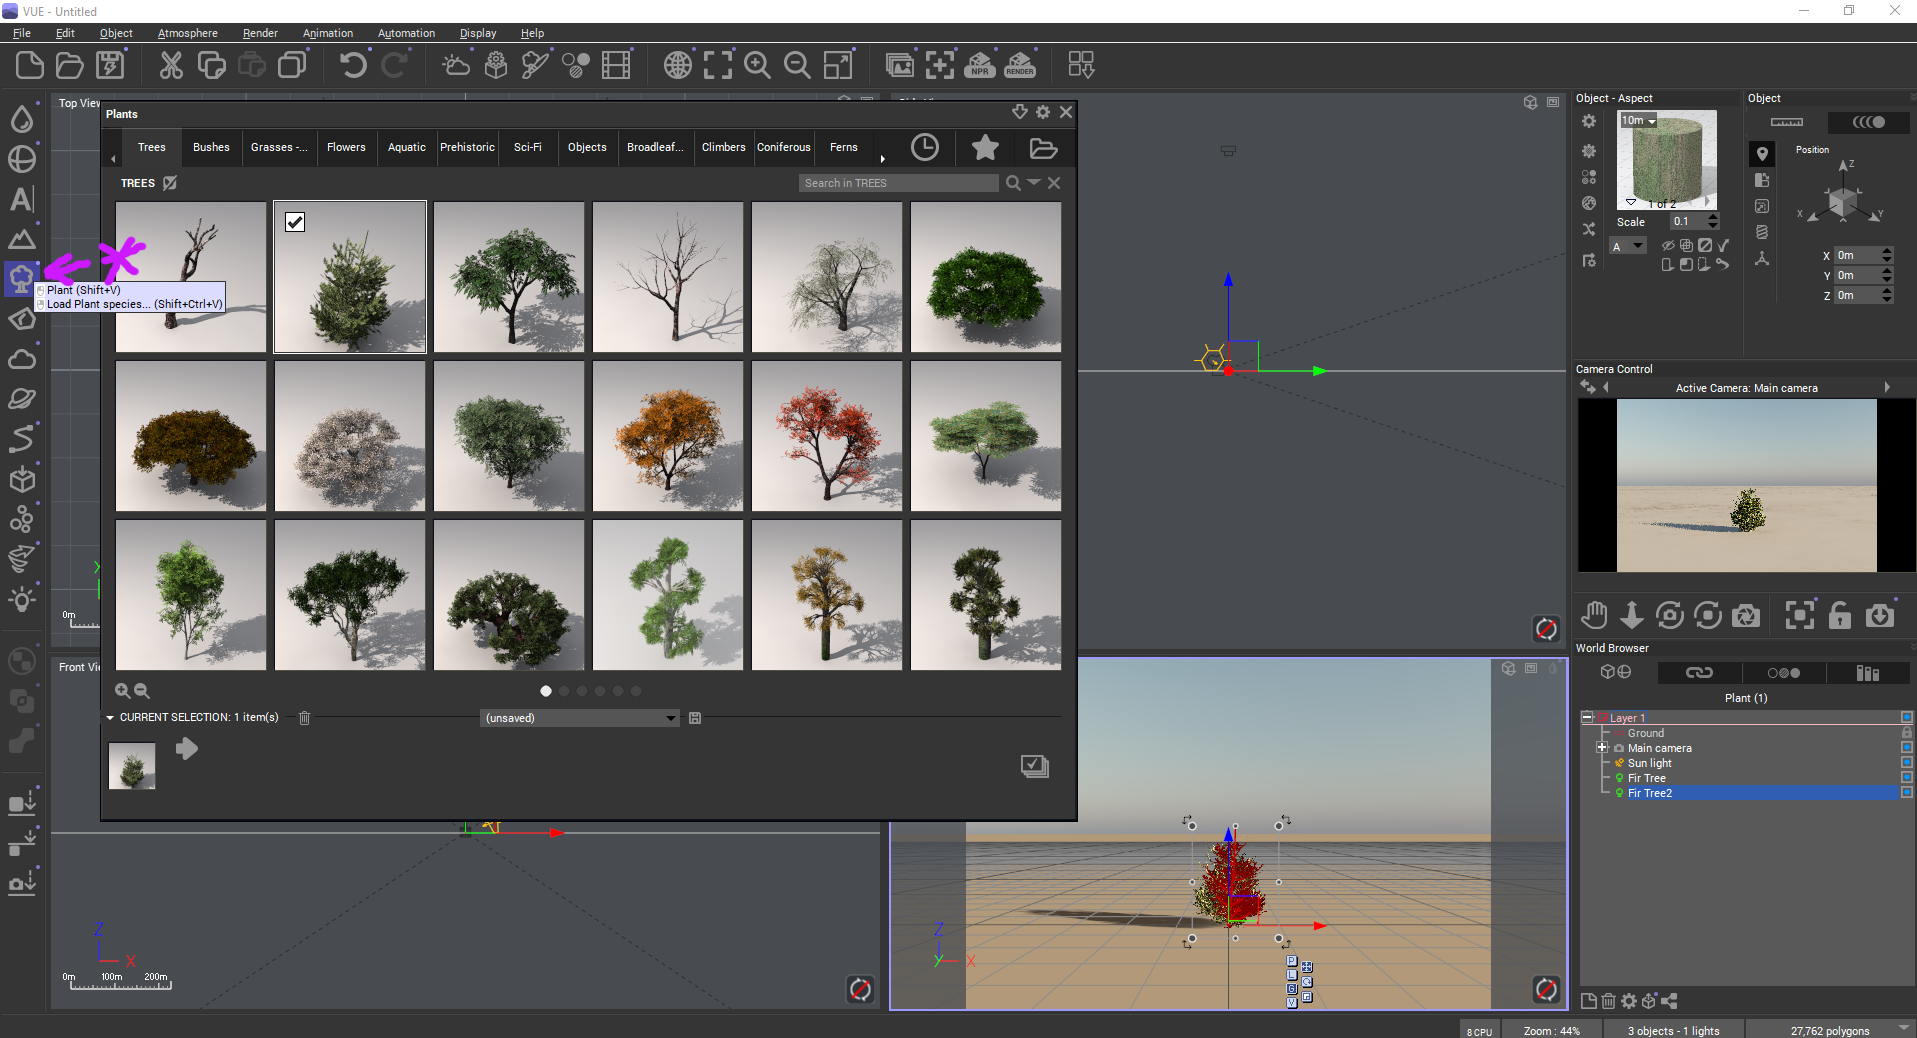This screenshot has height=1038, width=1917.
Task: Show next plant category tabs arrow
Action: pyautogui.click(x=882, y=158)
